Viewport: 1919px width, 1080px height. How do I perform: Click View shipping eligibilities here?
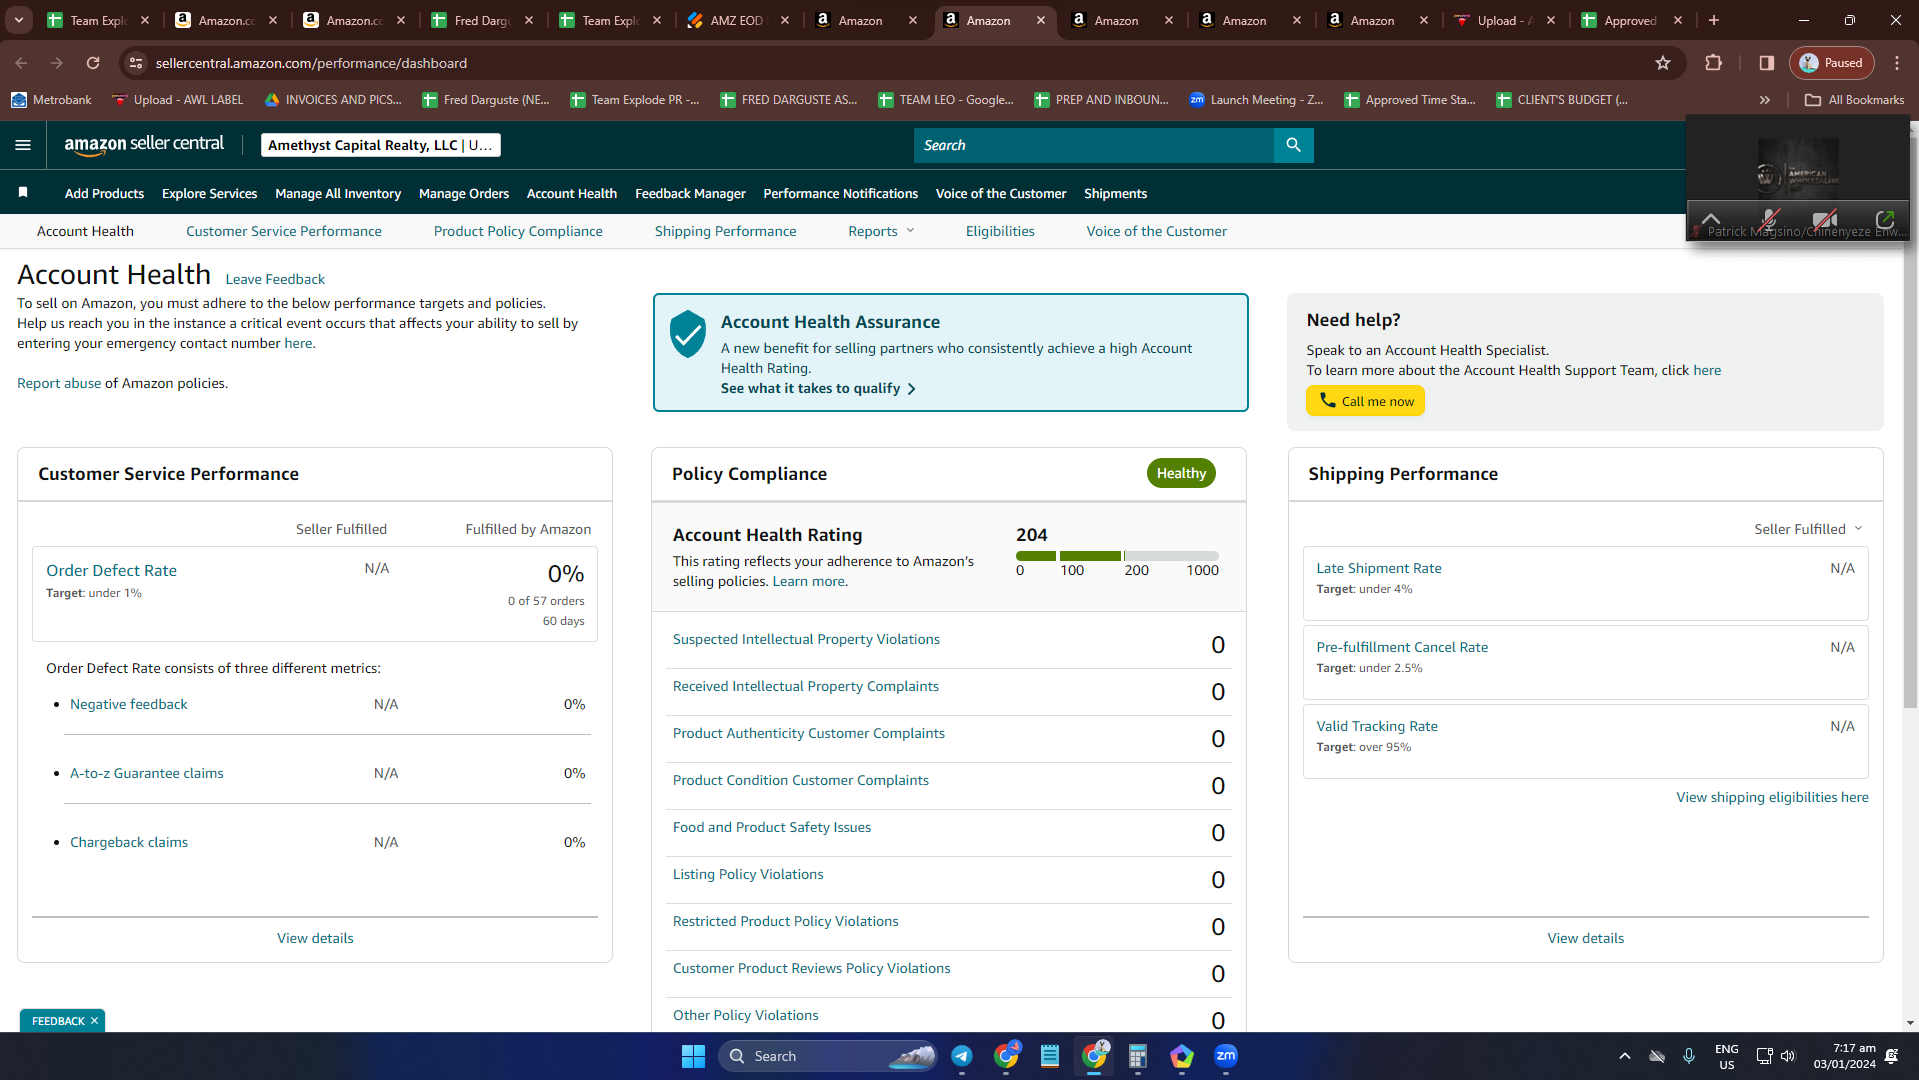pyautogui.click(x=1772, y=797)
